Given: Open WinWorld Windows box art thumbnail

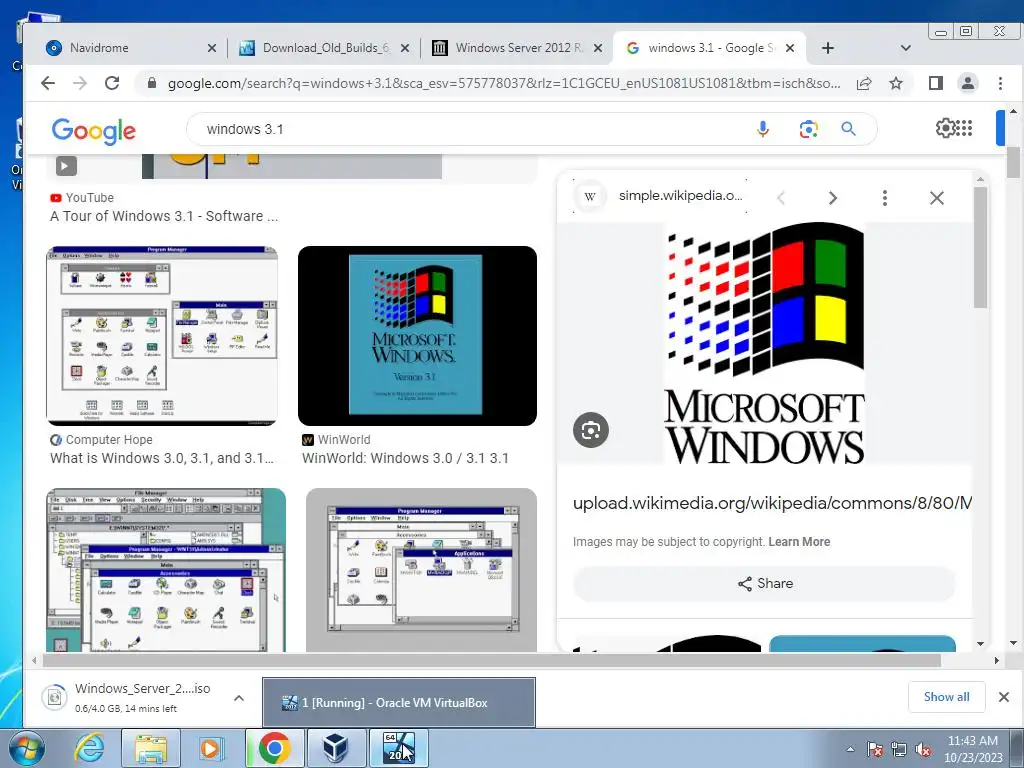Looking at the screenshot, I should pos(417,336).
